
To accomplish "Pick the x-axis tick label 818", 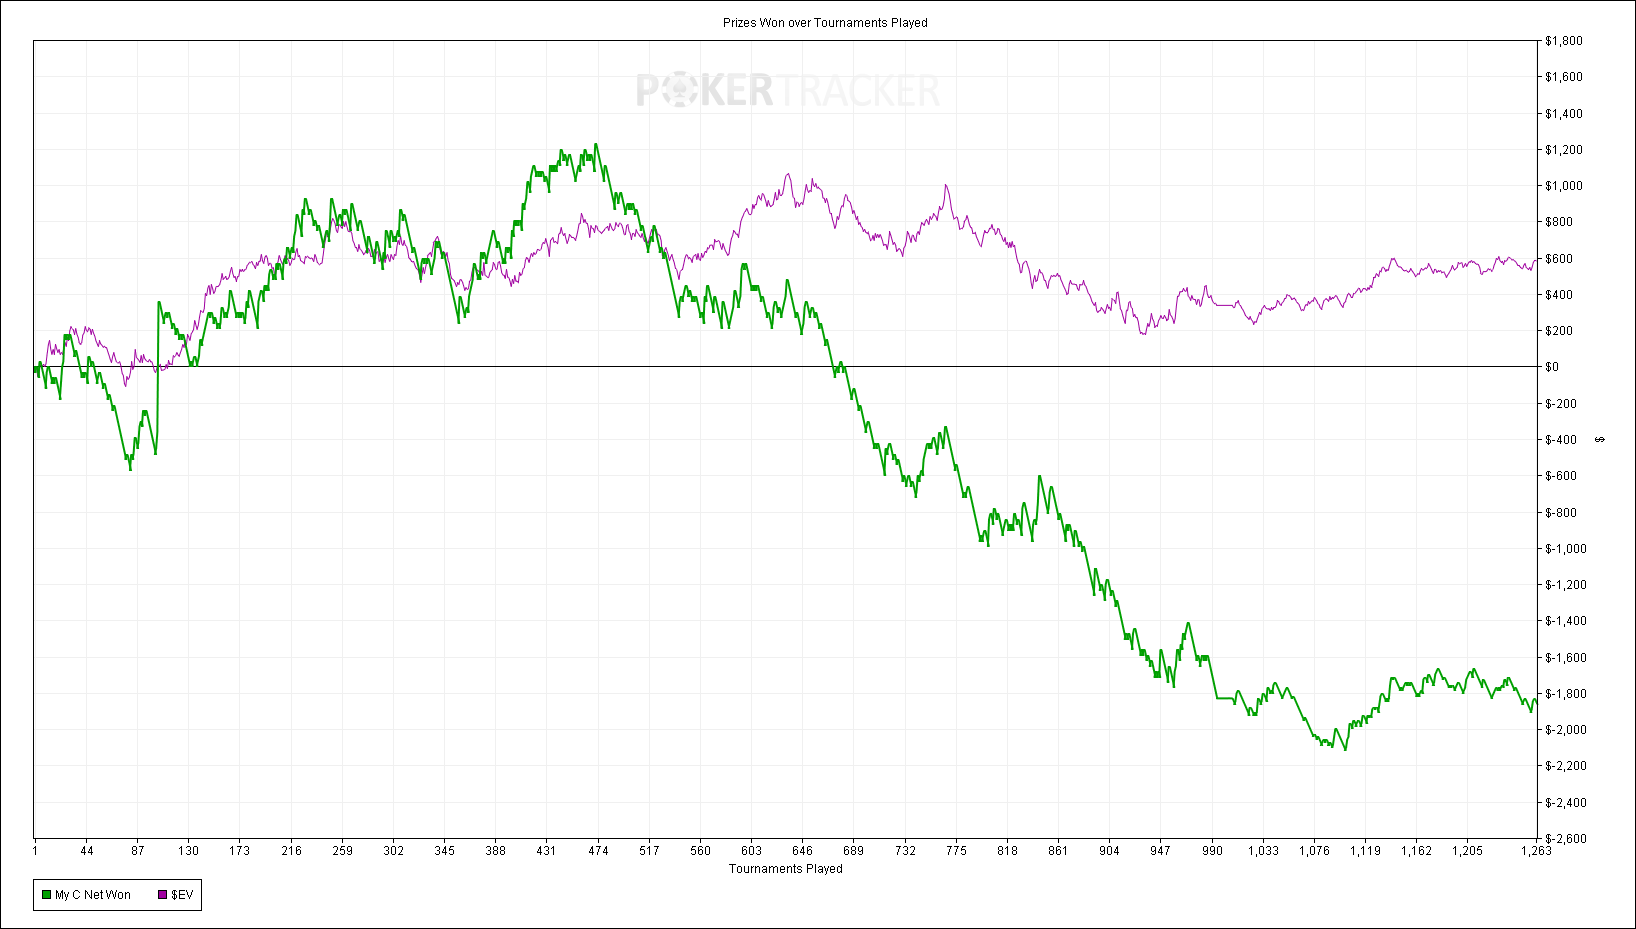I will point(1008,851).
